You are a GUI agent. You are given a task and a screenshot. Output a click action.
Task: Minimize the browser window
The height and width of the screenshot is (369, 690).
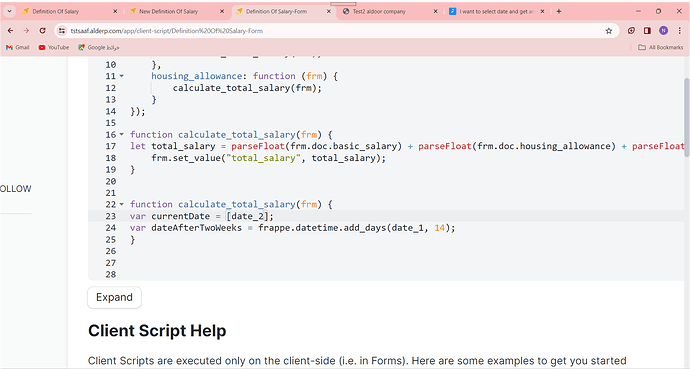click(x=638, y=11)
